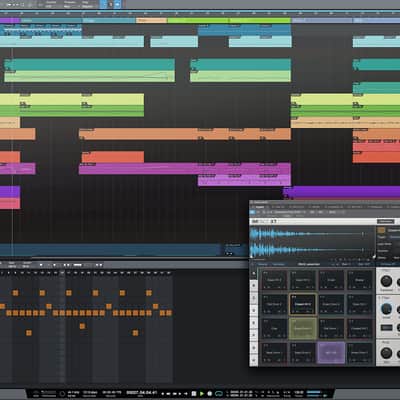The height and width of the screenshot is (400, 400).
Task: Trigger the olive green pad in Impact XT
Action: tap(303, 329)
